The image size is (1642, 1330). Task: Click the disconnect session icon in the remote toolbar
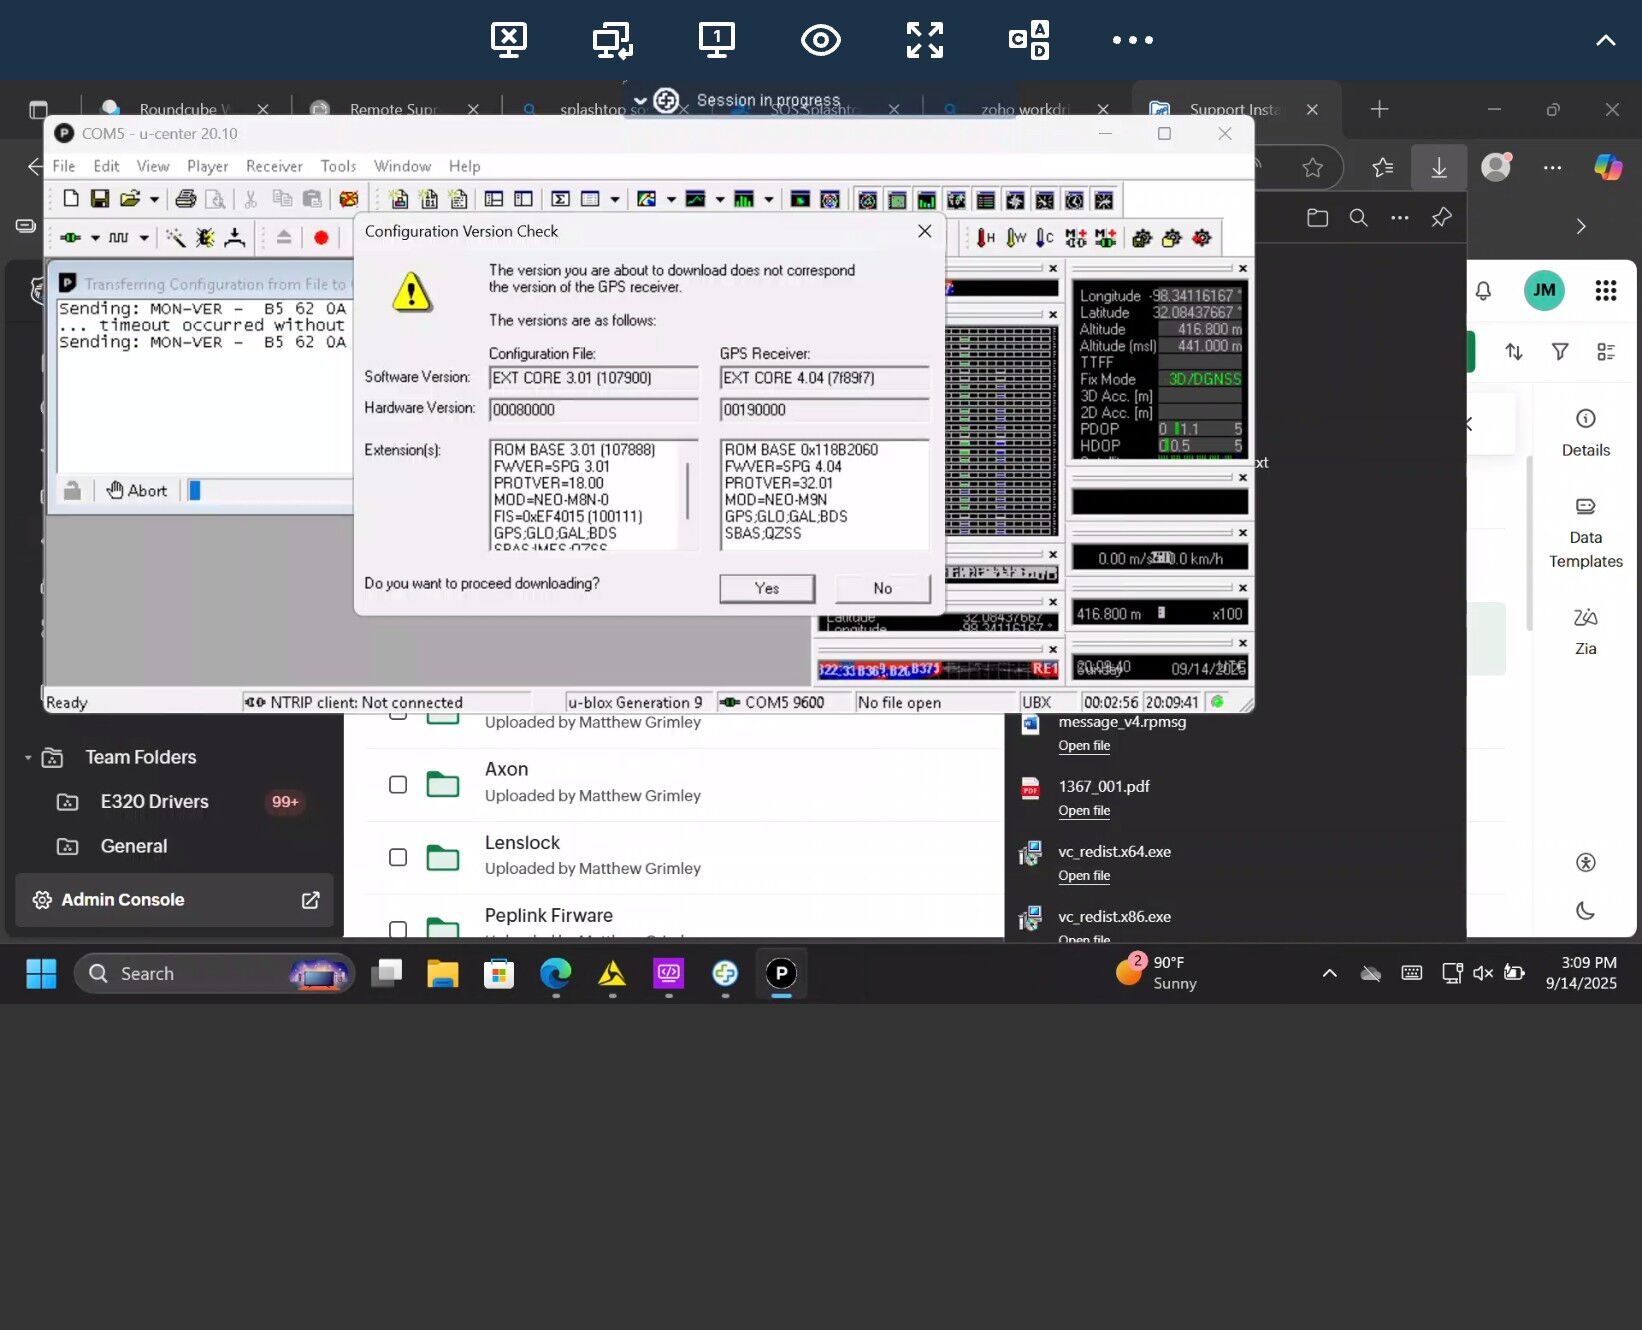coord(509,40)
